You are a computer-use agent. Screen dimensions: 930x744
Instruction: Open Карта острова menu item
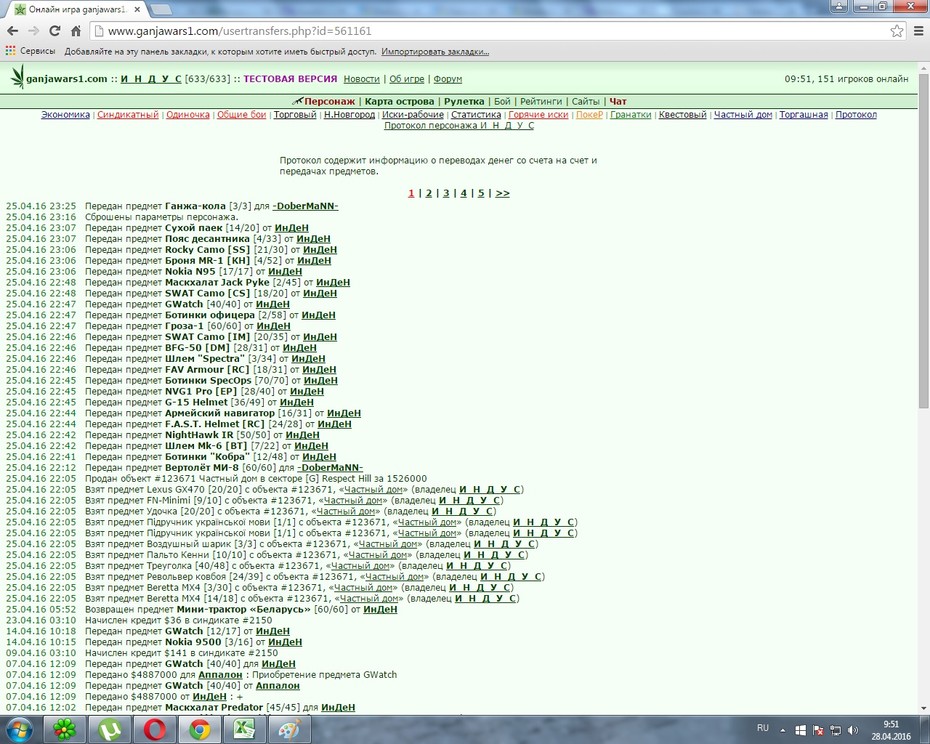tap(399, 101)
